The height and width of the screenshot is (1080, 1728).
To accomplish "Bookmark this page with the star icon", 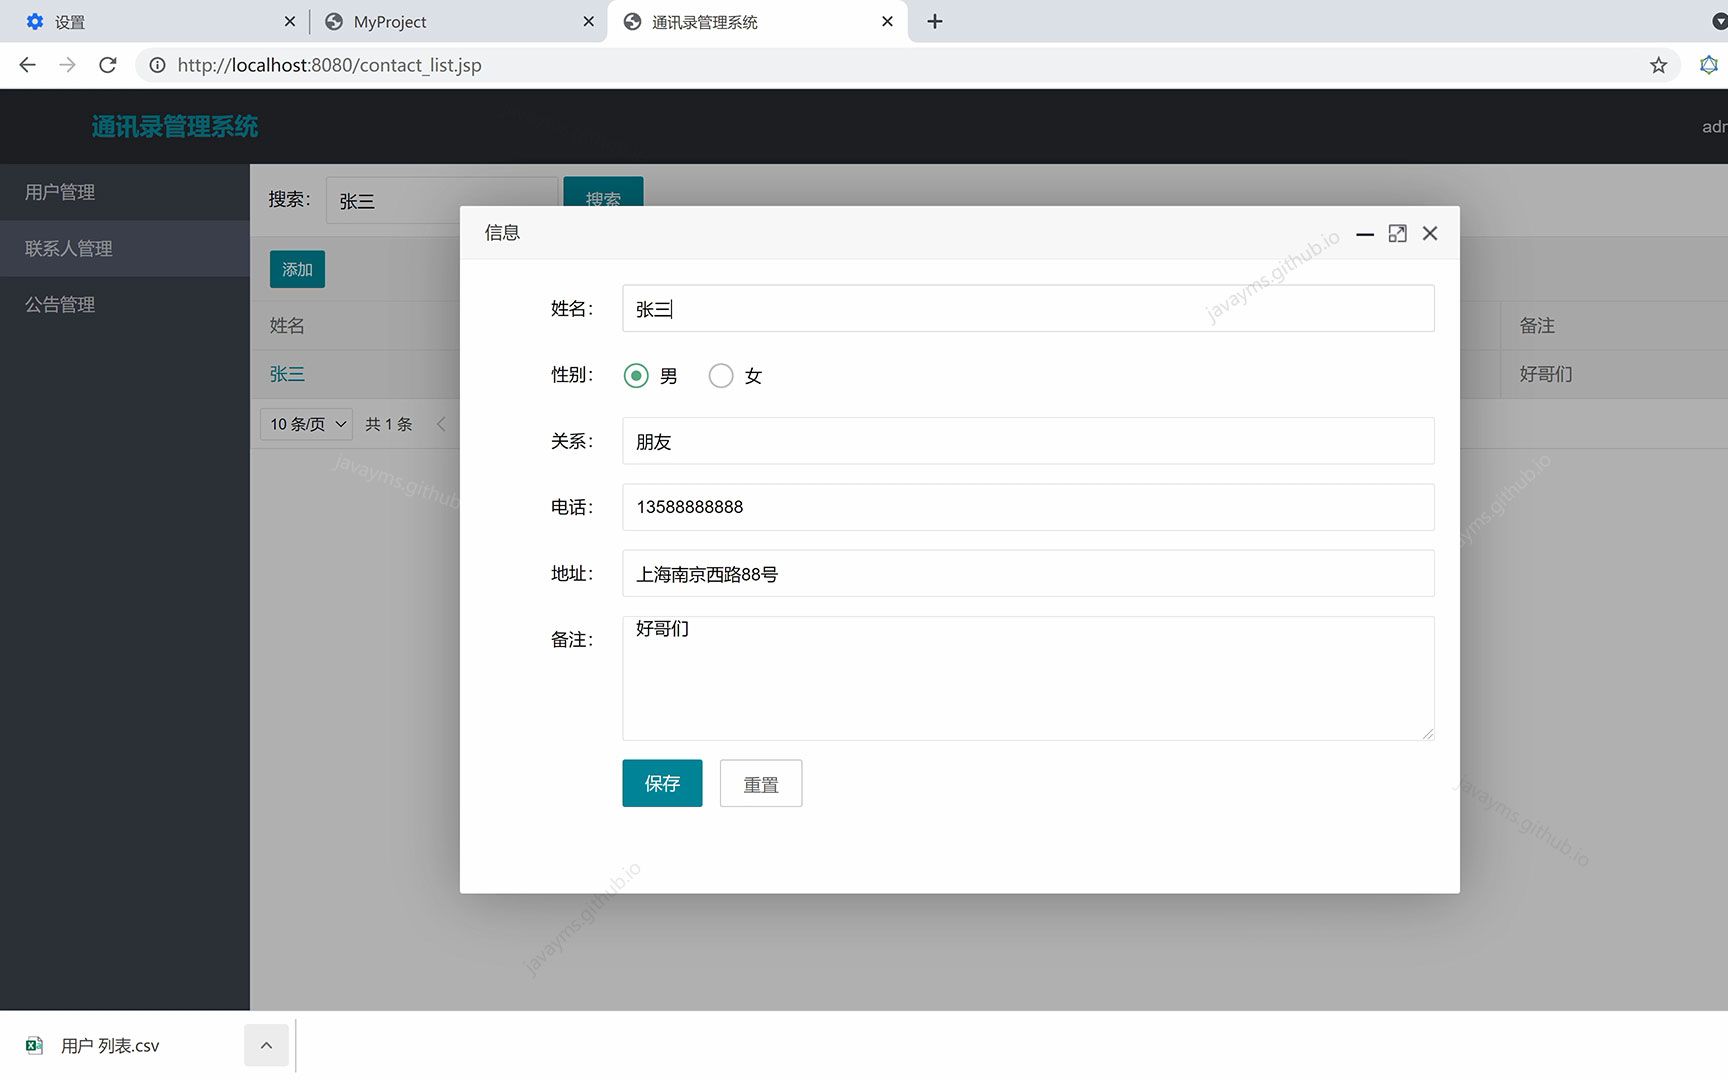I will point(1658,65).
